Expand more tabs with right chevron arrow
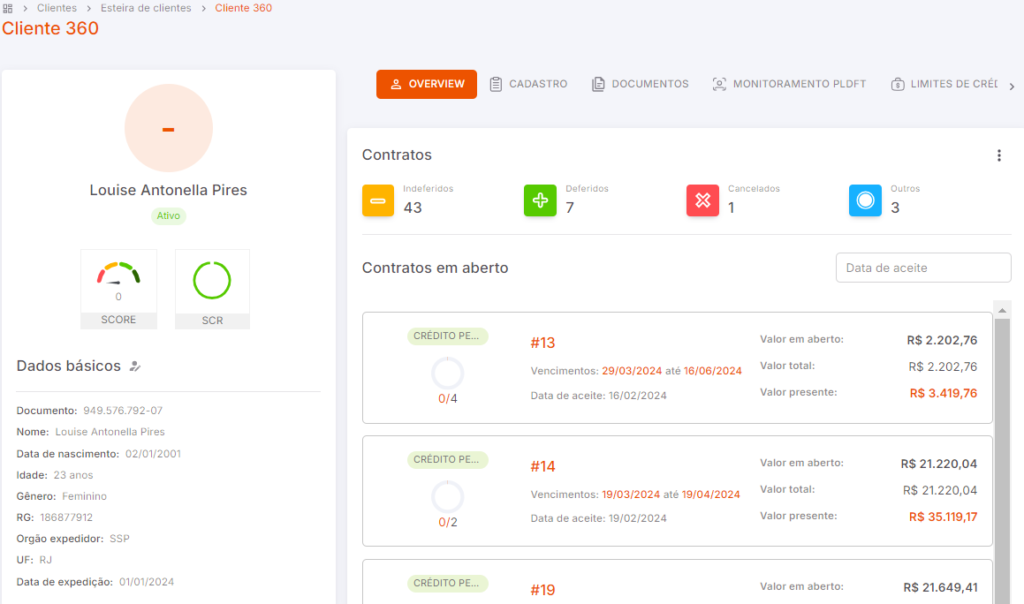Screen dimensions: 1024x604 click(1012, 86)
